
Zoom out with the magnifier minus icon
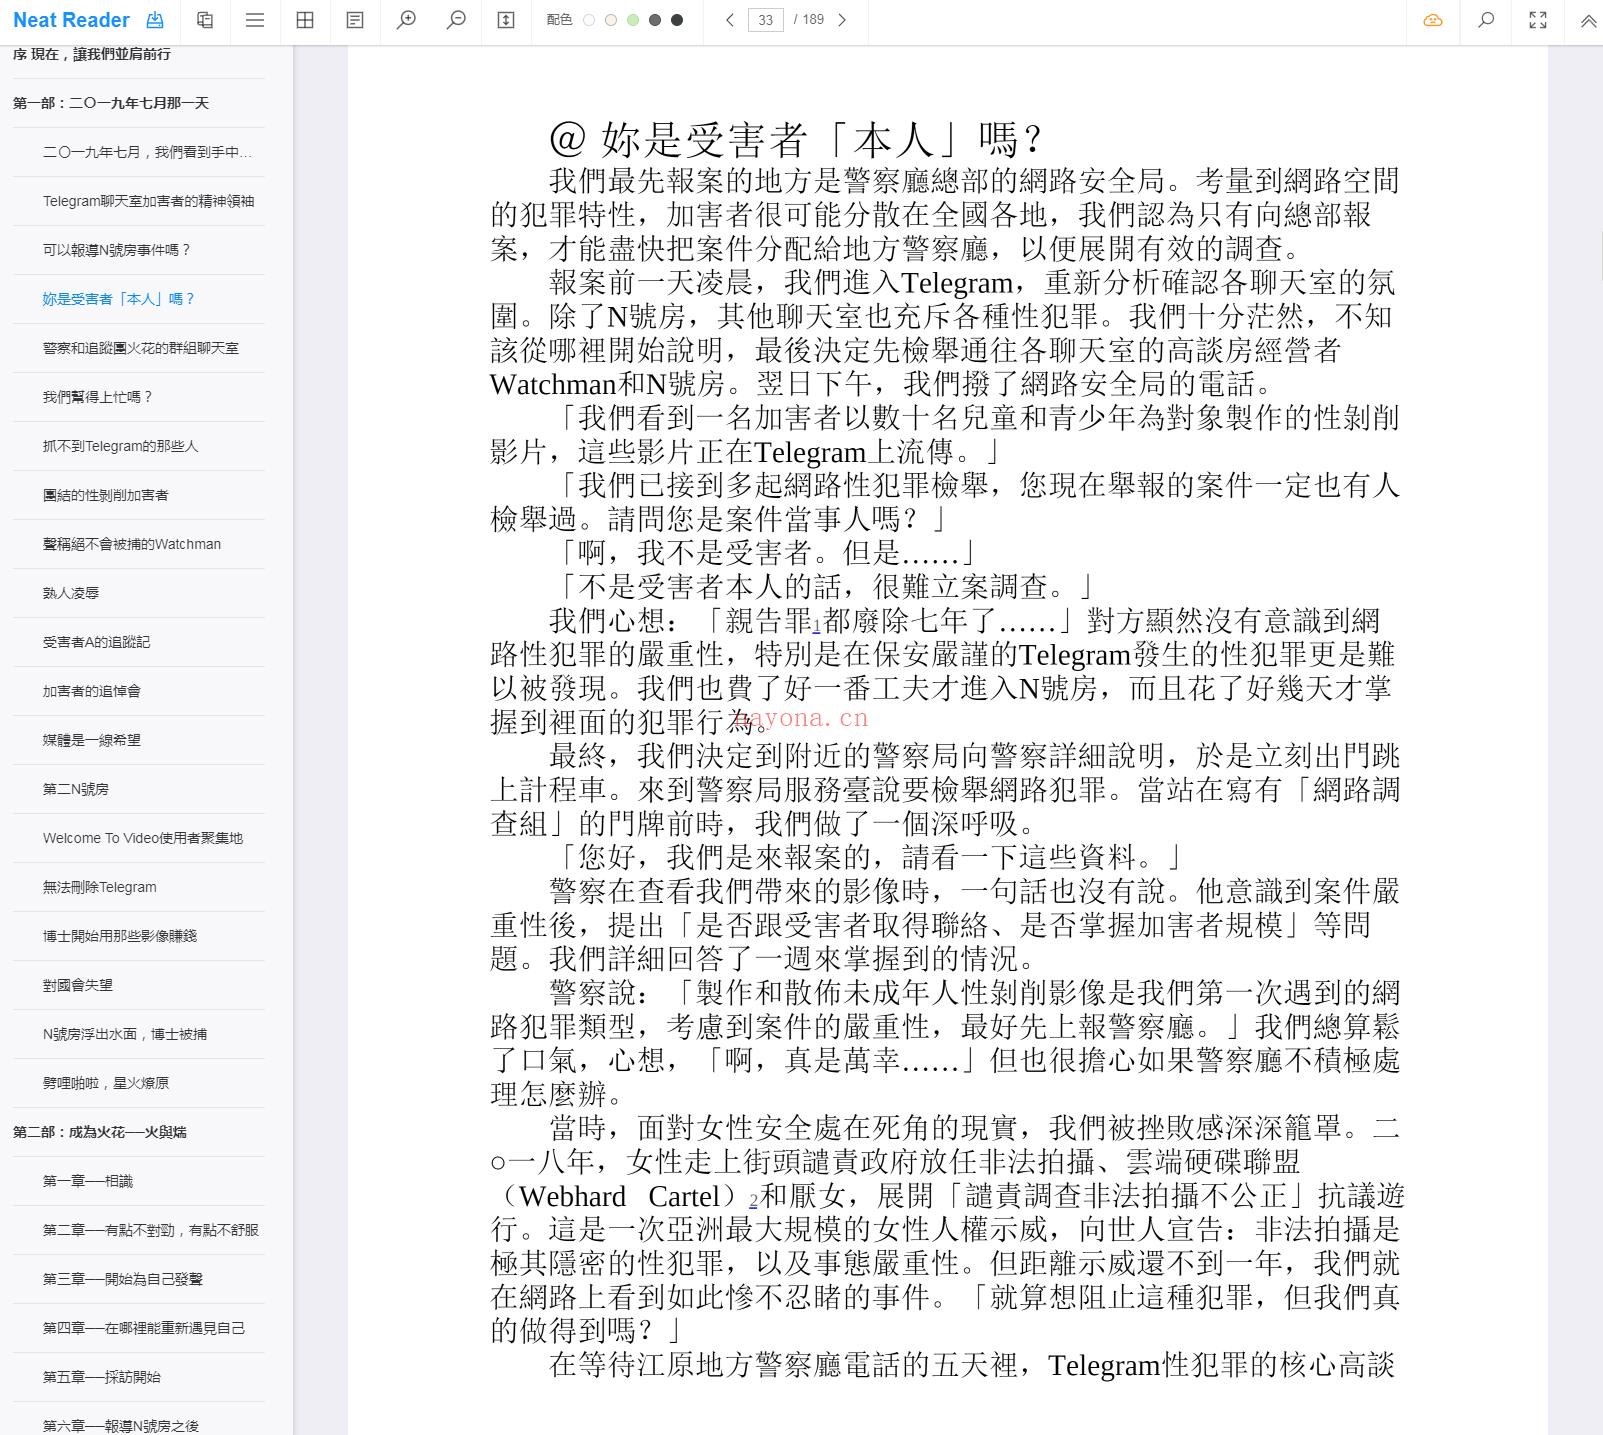[456, 20]
